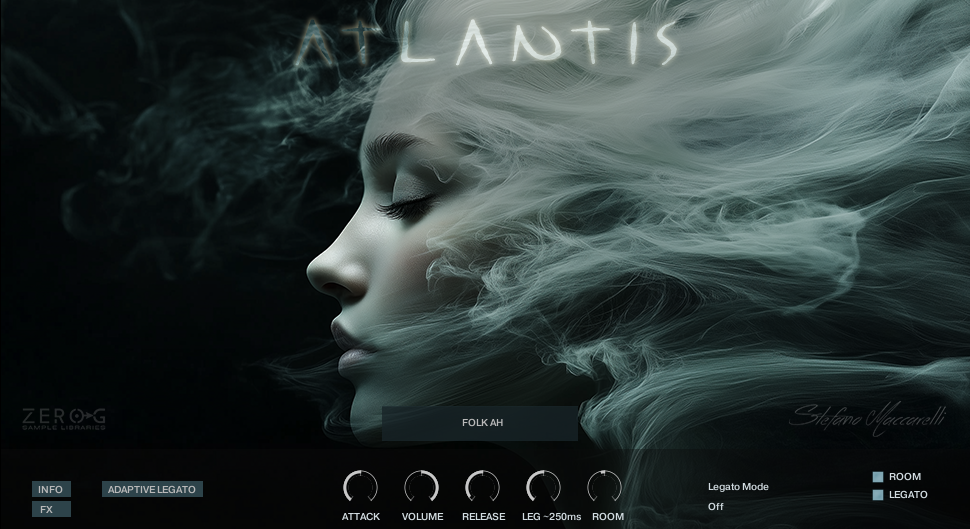The width and height of the screenshot is (970, 529).
Task: Click the VOLUME label under the knob
Action: [x=422, y=517]
